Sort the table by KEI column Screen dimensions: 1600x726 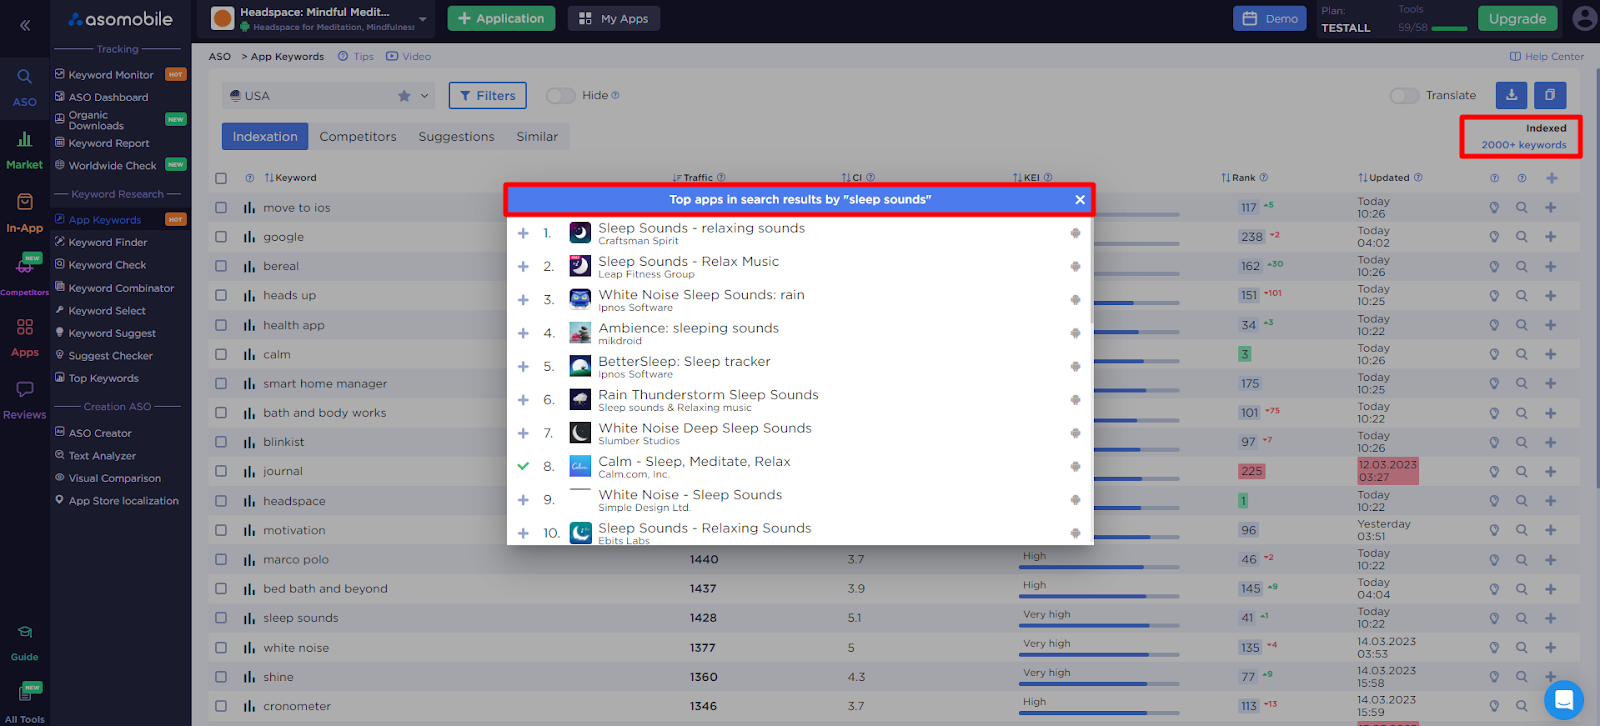pyautogui.click(x=1026, y=178)
